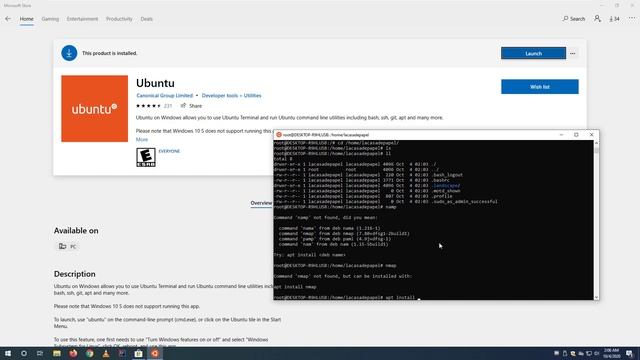640x360 pixels.
Task: Share the Ubuntu app
Action: (x=191, y=106)
